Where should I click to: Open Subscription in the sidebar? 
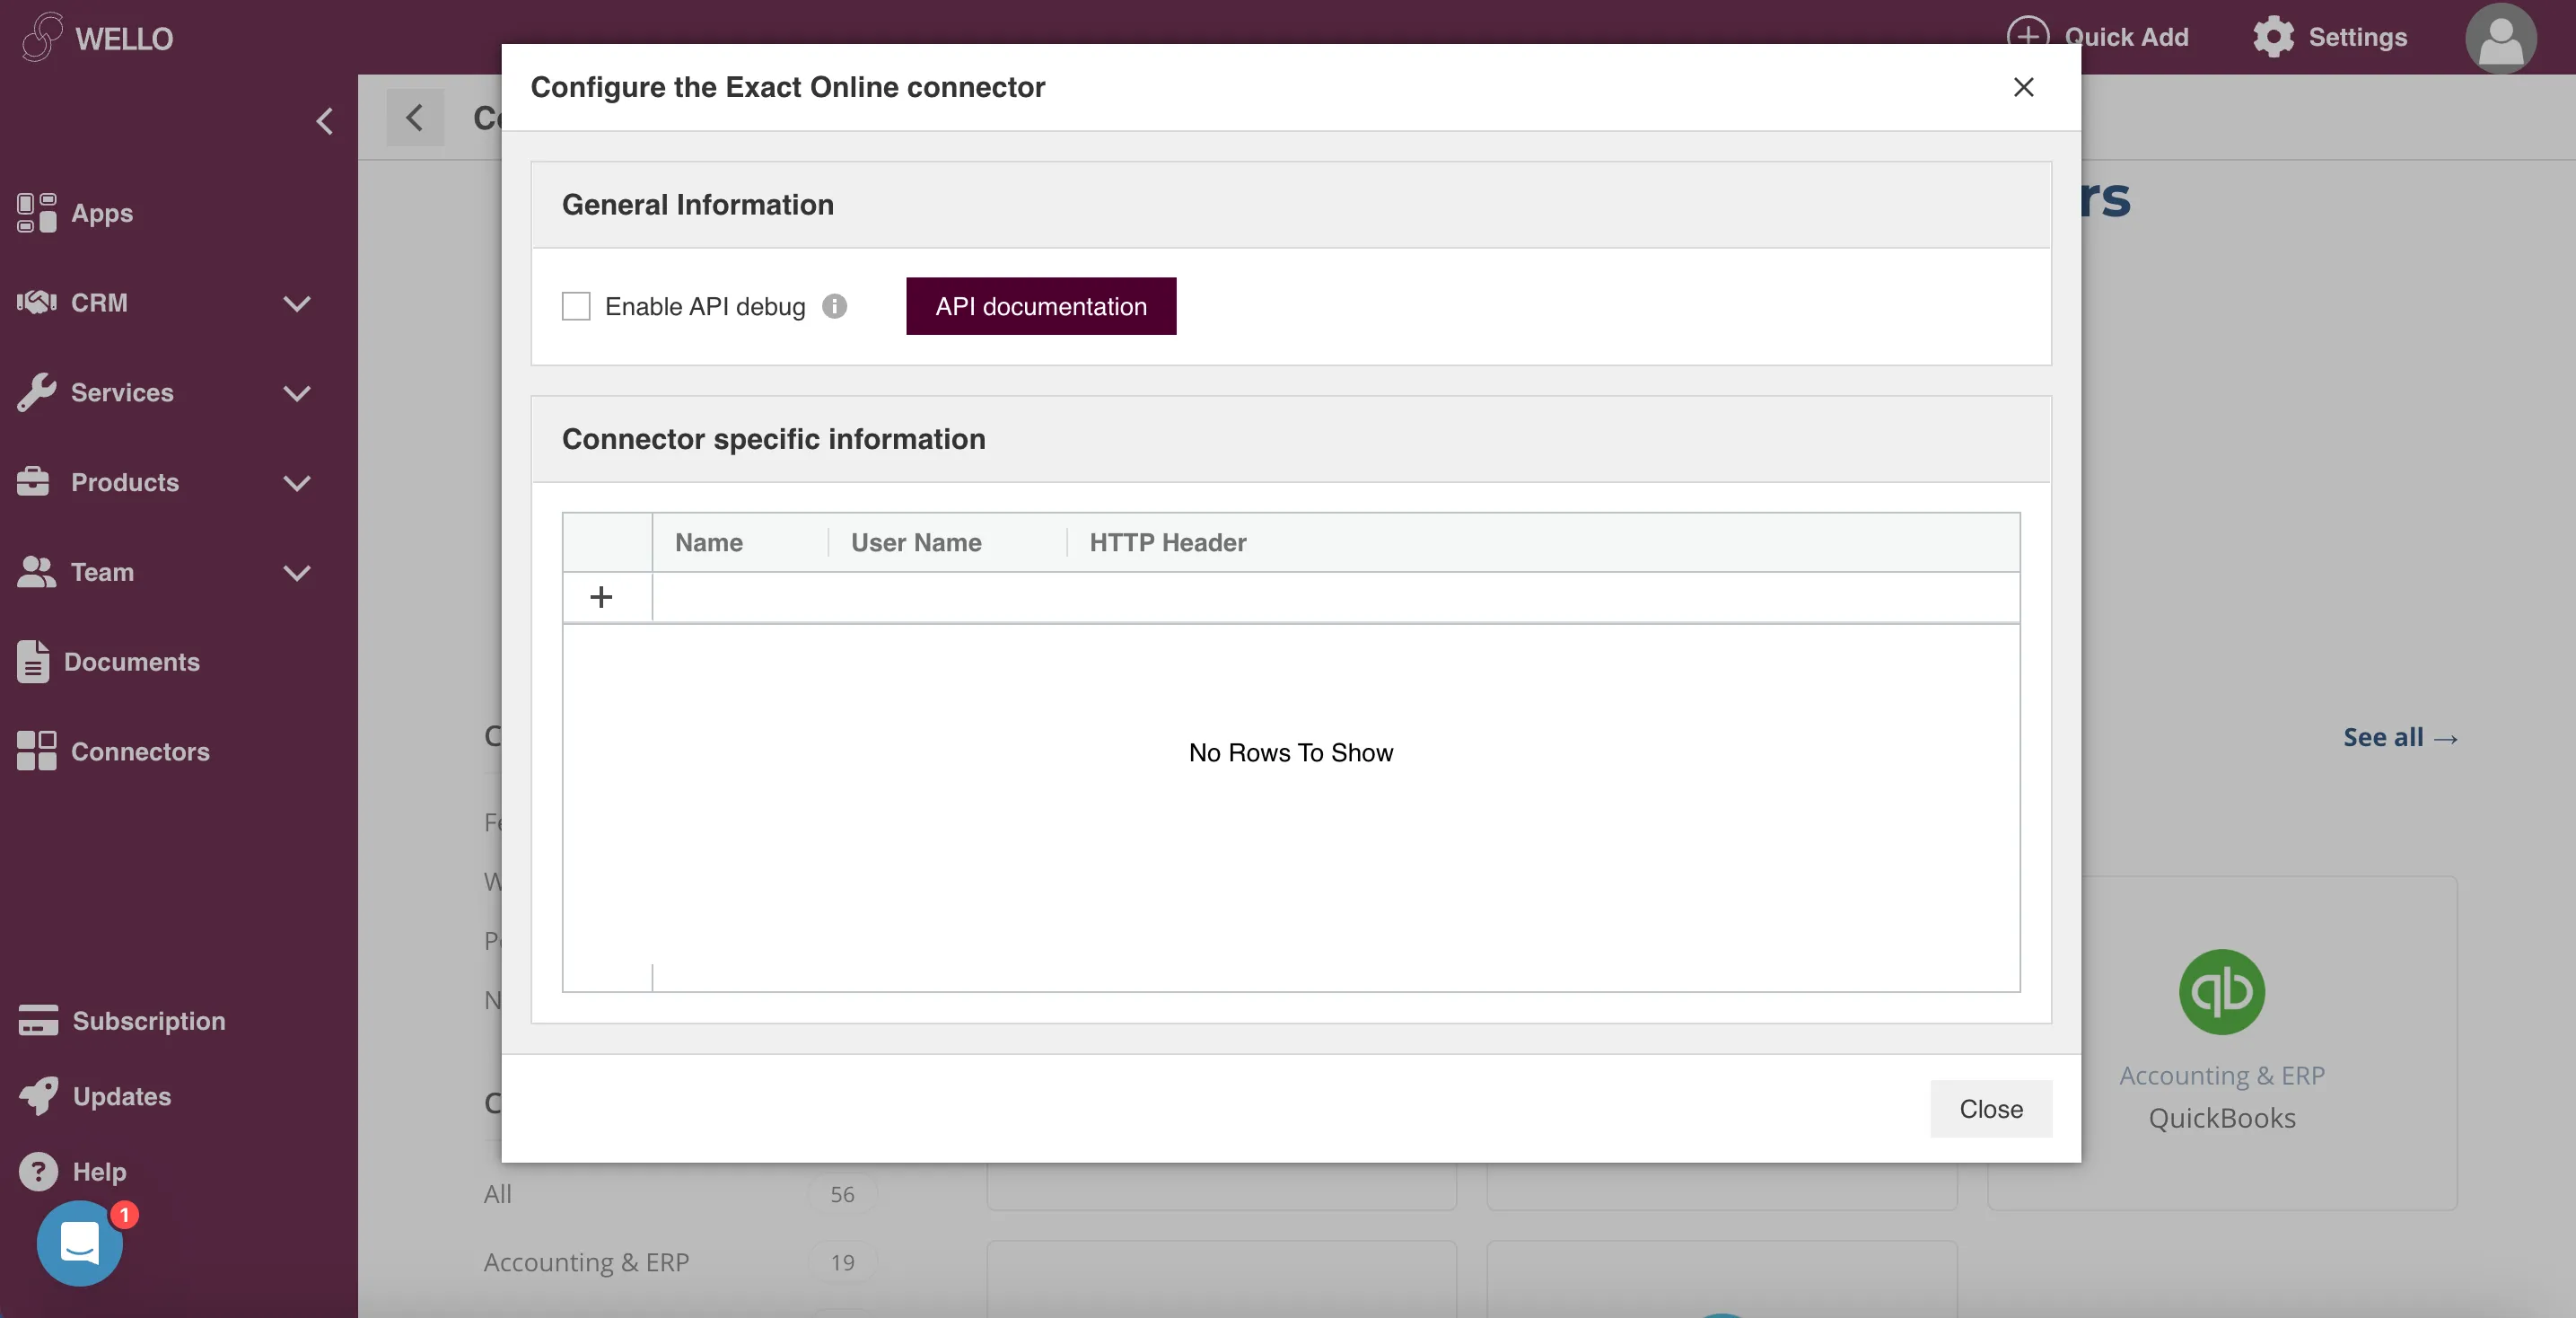pyautogui.click(x=149, y=1020)
